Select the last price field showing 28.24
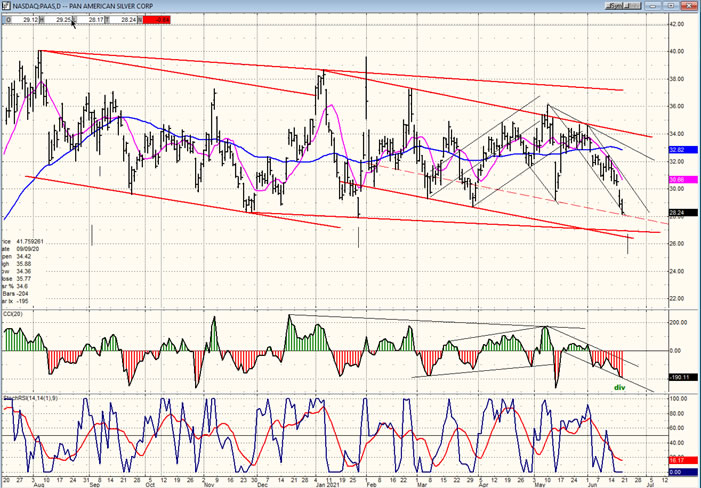701x488 pixels. coord(123,20)
